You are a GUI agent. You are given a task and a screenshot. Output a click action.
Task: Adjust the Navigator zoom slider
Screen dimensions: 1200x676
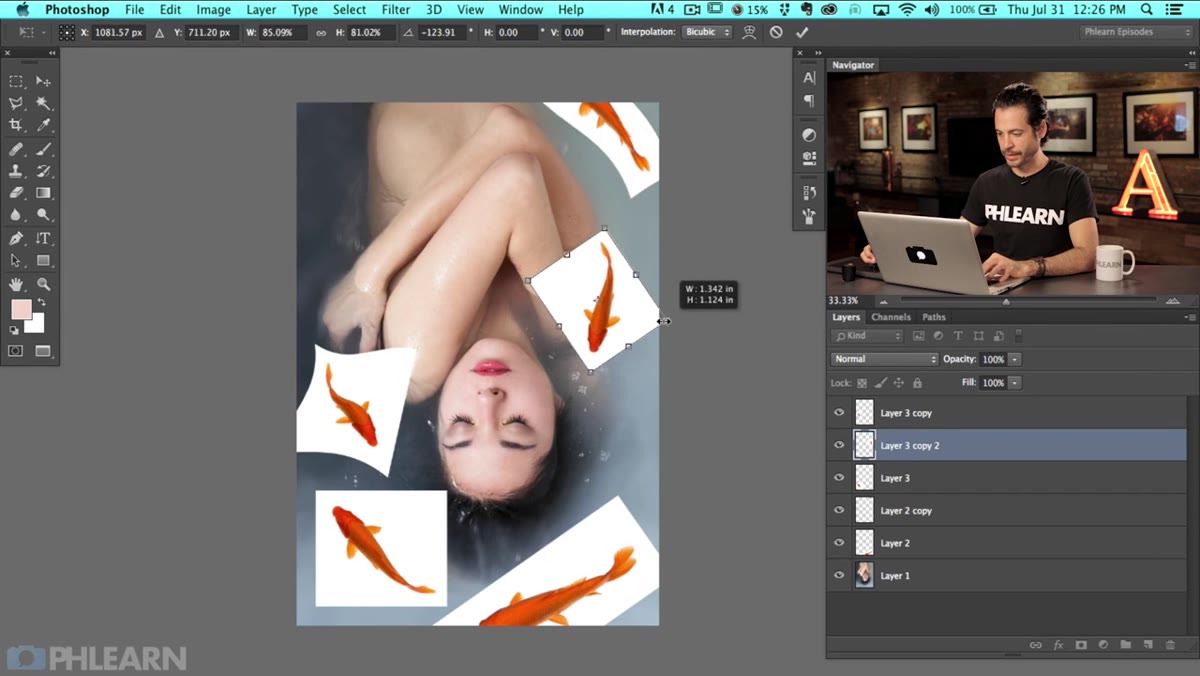pos(1005,301)
